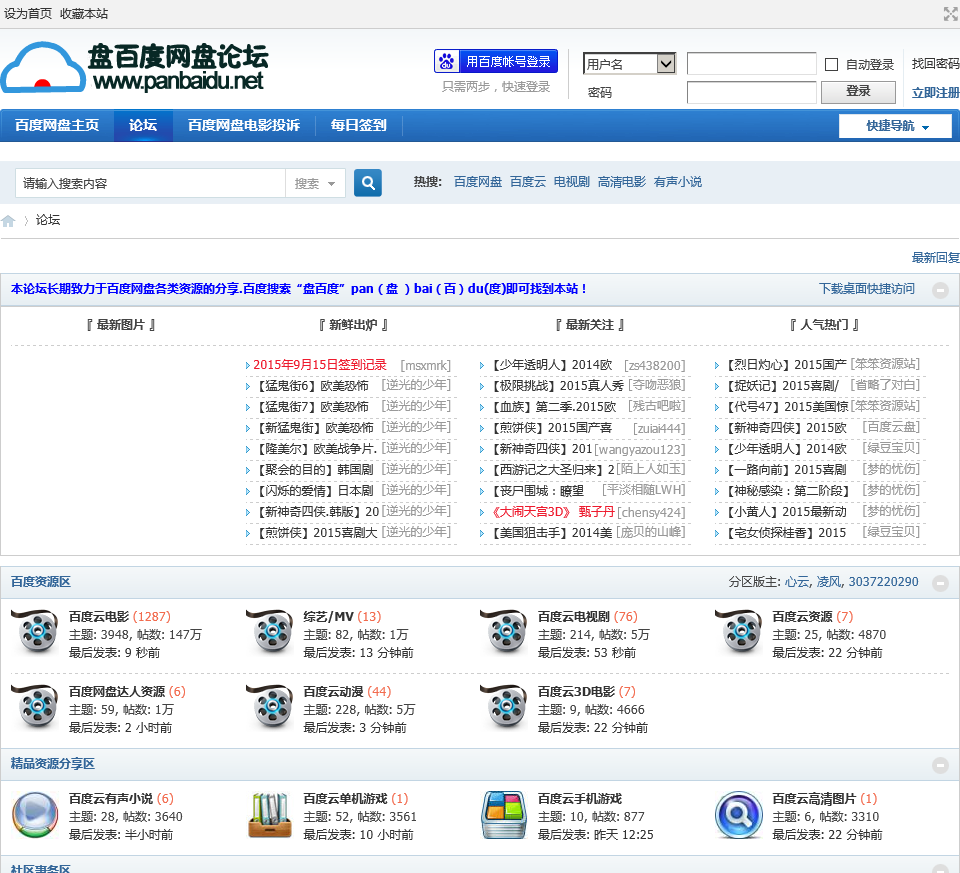Open 《大闹天宫3D》甄子丹 post

[x=551, y=512]
